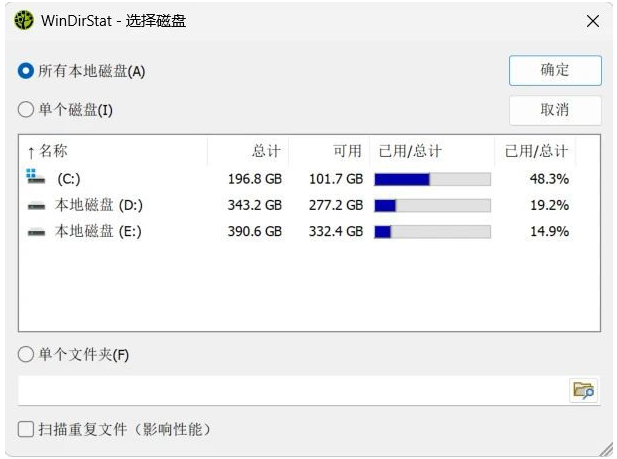Open the folder browse icon button
The height and width of the screenshot is (459, 617).
(583, 390)
